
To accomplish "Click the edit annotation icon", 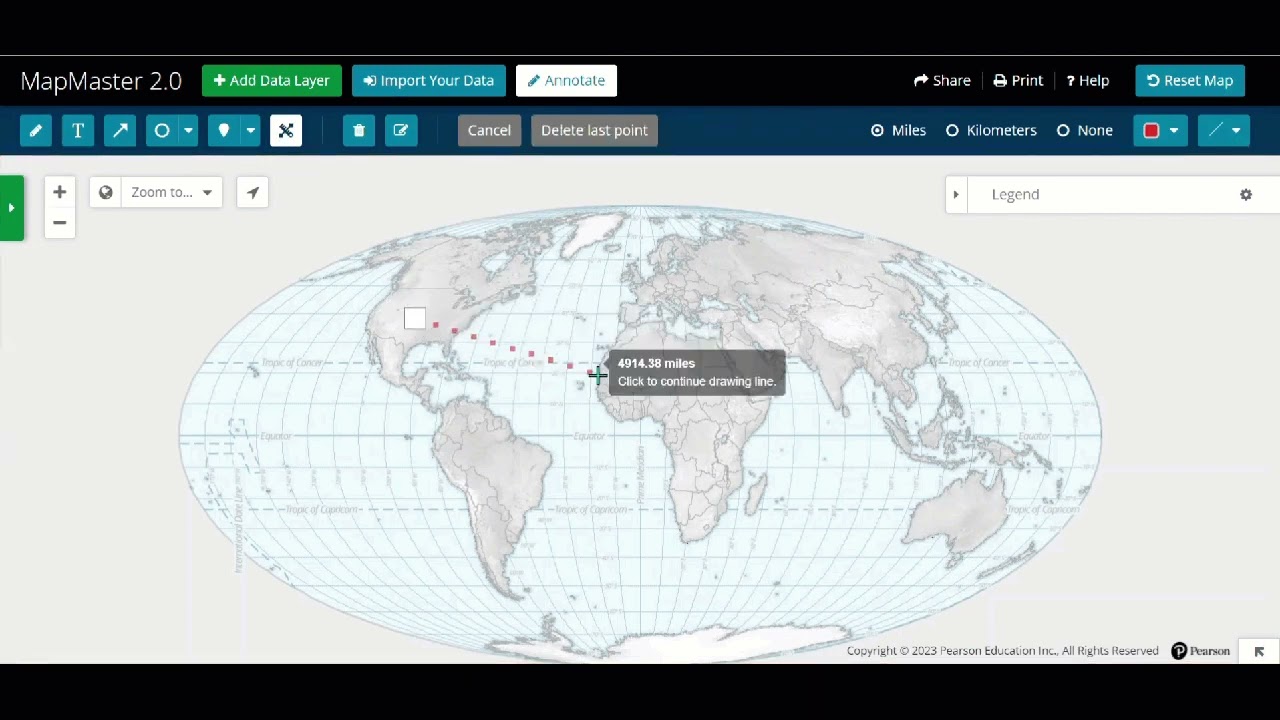I will (401, 130).
